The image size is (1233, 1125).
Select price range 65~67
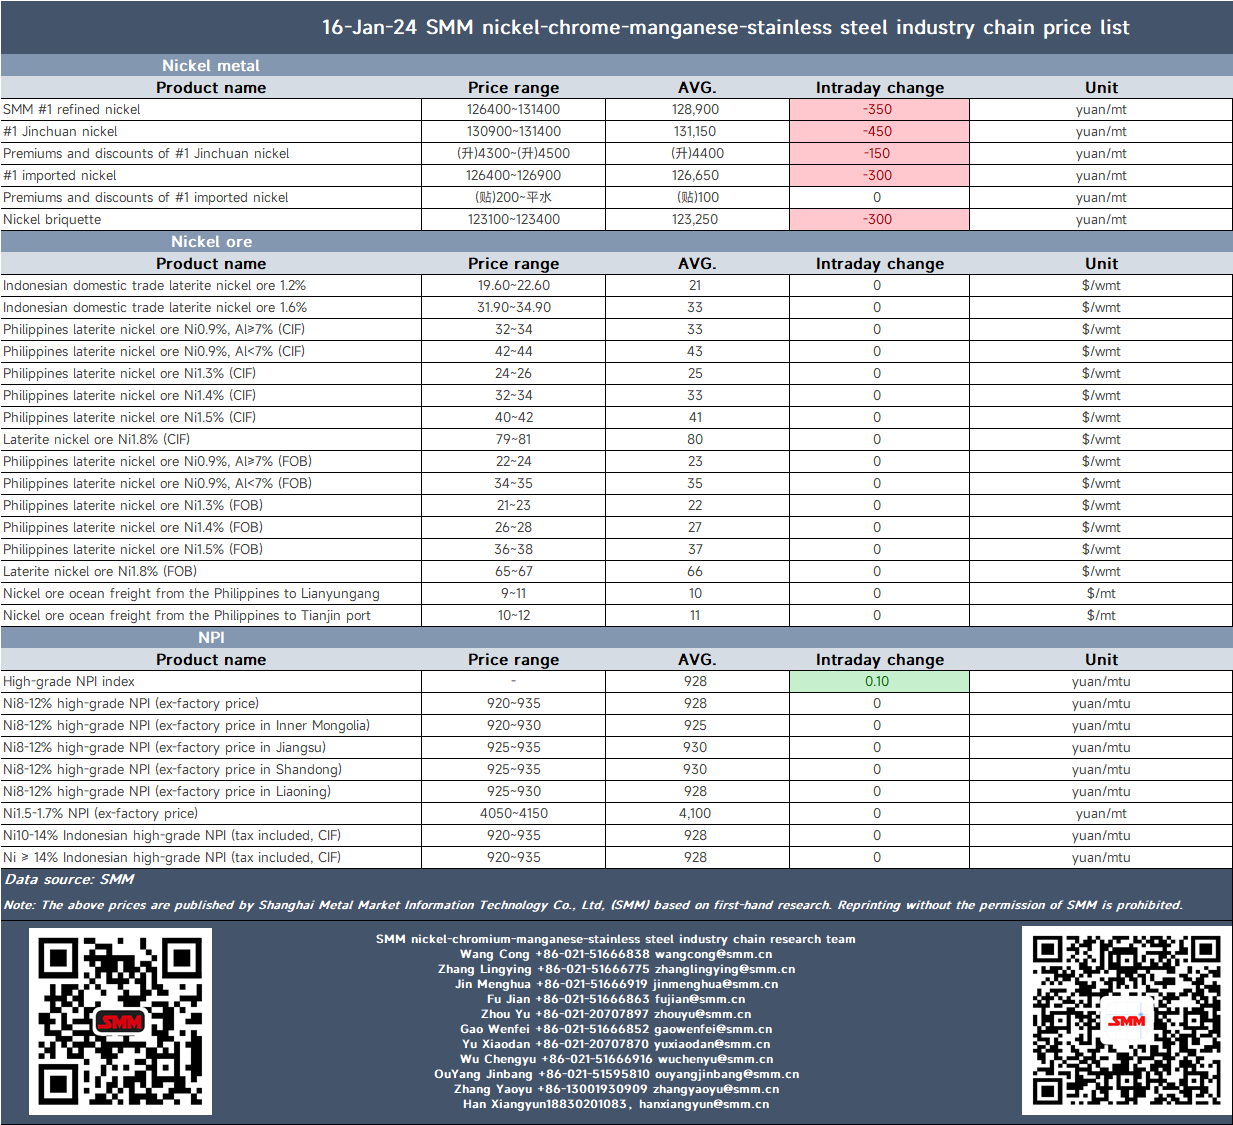513,571
